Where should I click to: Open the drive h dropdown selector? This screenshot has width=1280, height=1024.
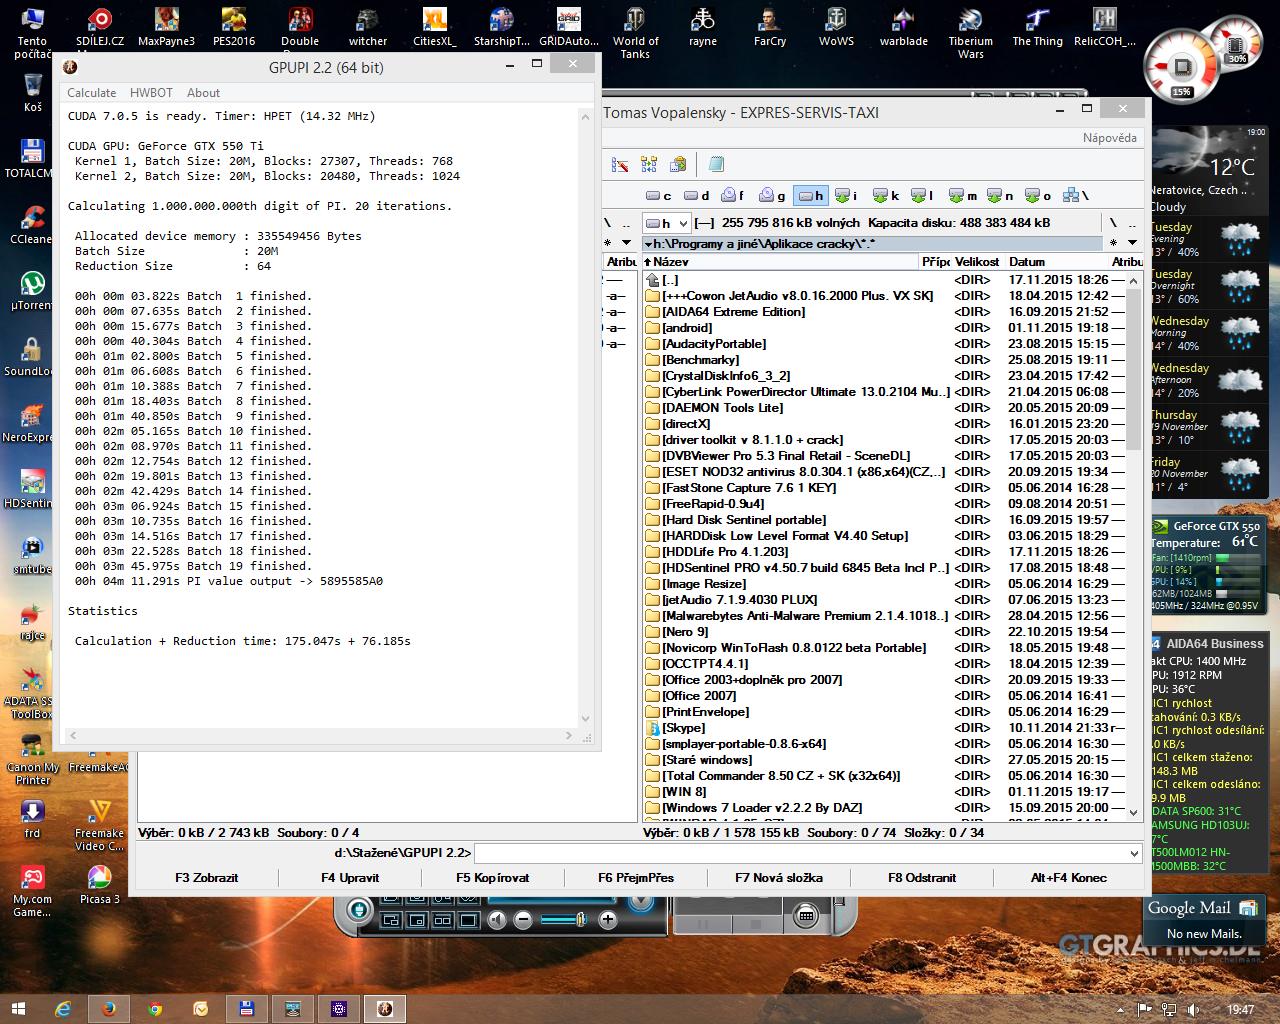667,223
